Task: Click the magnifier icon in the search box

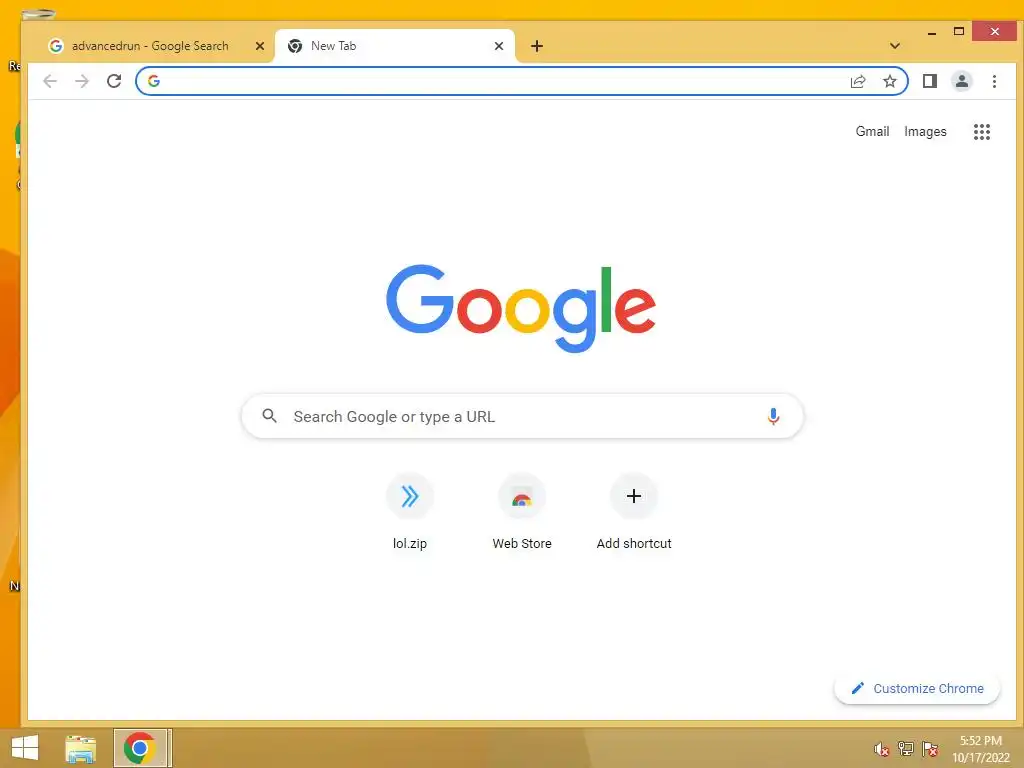Action: click(x=269, y=416)
